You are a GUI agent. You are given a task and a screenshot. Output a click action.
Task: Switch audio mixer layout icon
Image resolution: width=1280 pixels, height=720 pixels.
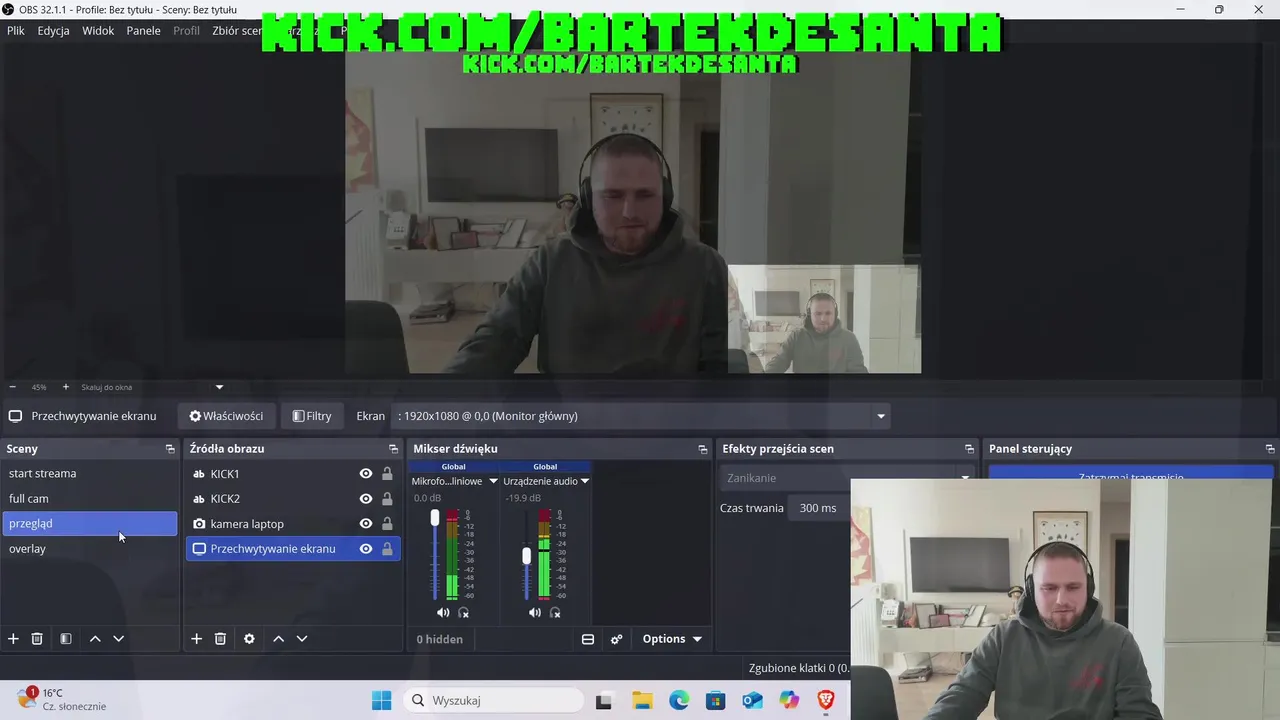point(588,639)
